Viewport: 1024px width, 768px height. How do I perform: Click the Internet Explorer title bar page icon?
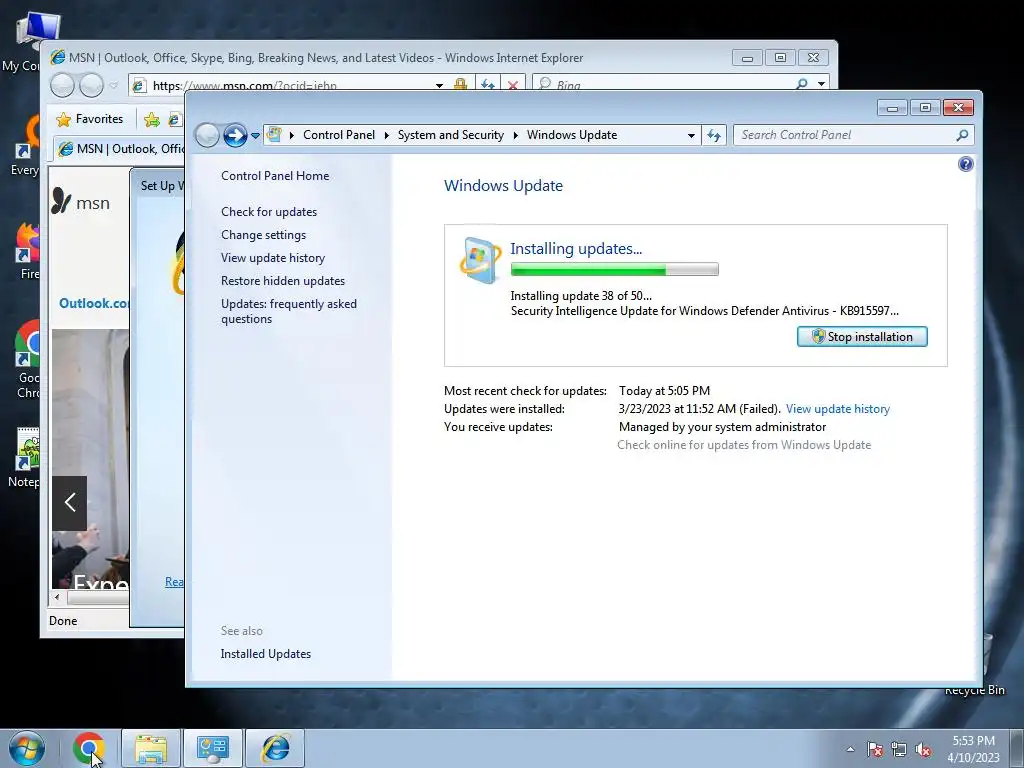[x=57, y=57]
